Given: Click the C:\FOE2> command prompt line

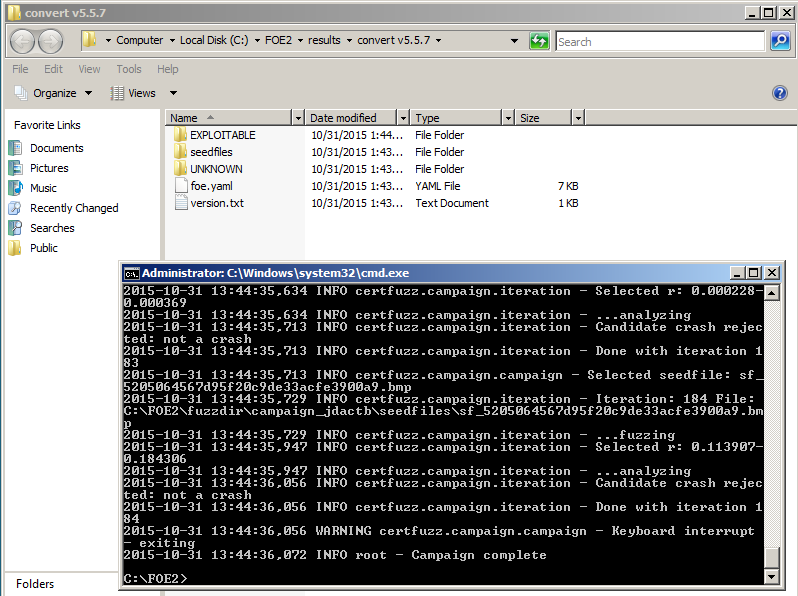Looking at the screenshot, I should [155, 579].
